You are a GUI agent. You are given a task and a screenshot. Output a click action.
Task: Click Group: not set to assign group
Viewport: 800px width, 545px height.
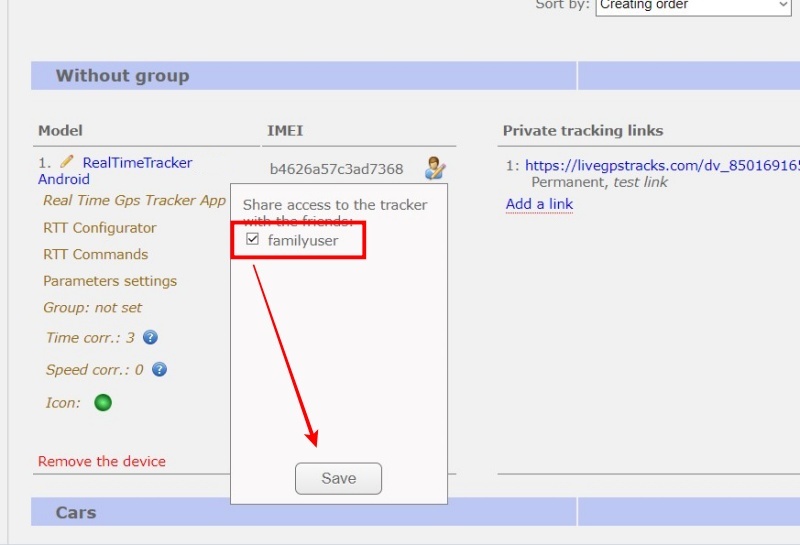point(92,308)
